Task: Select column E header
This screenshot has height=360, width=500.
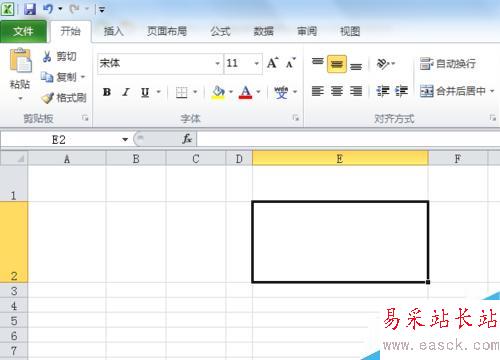Action: coord(340,158)
